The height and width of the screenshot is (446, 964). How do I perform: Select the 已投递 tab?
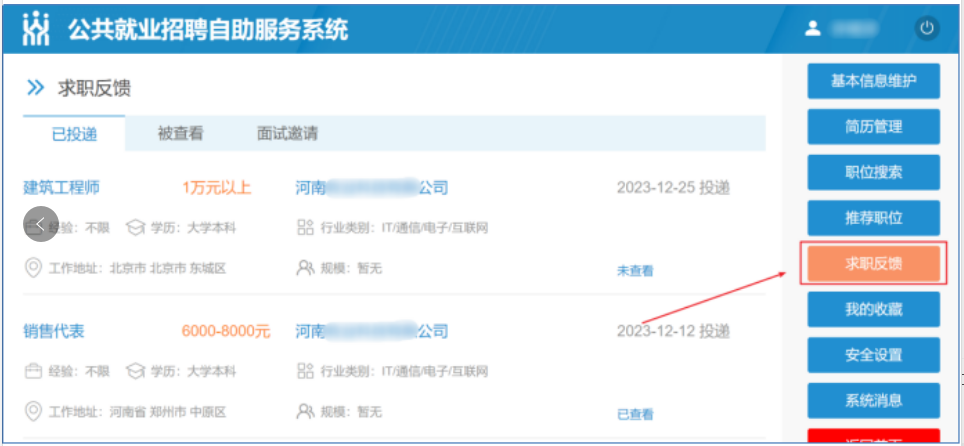[x=74, y=134]
